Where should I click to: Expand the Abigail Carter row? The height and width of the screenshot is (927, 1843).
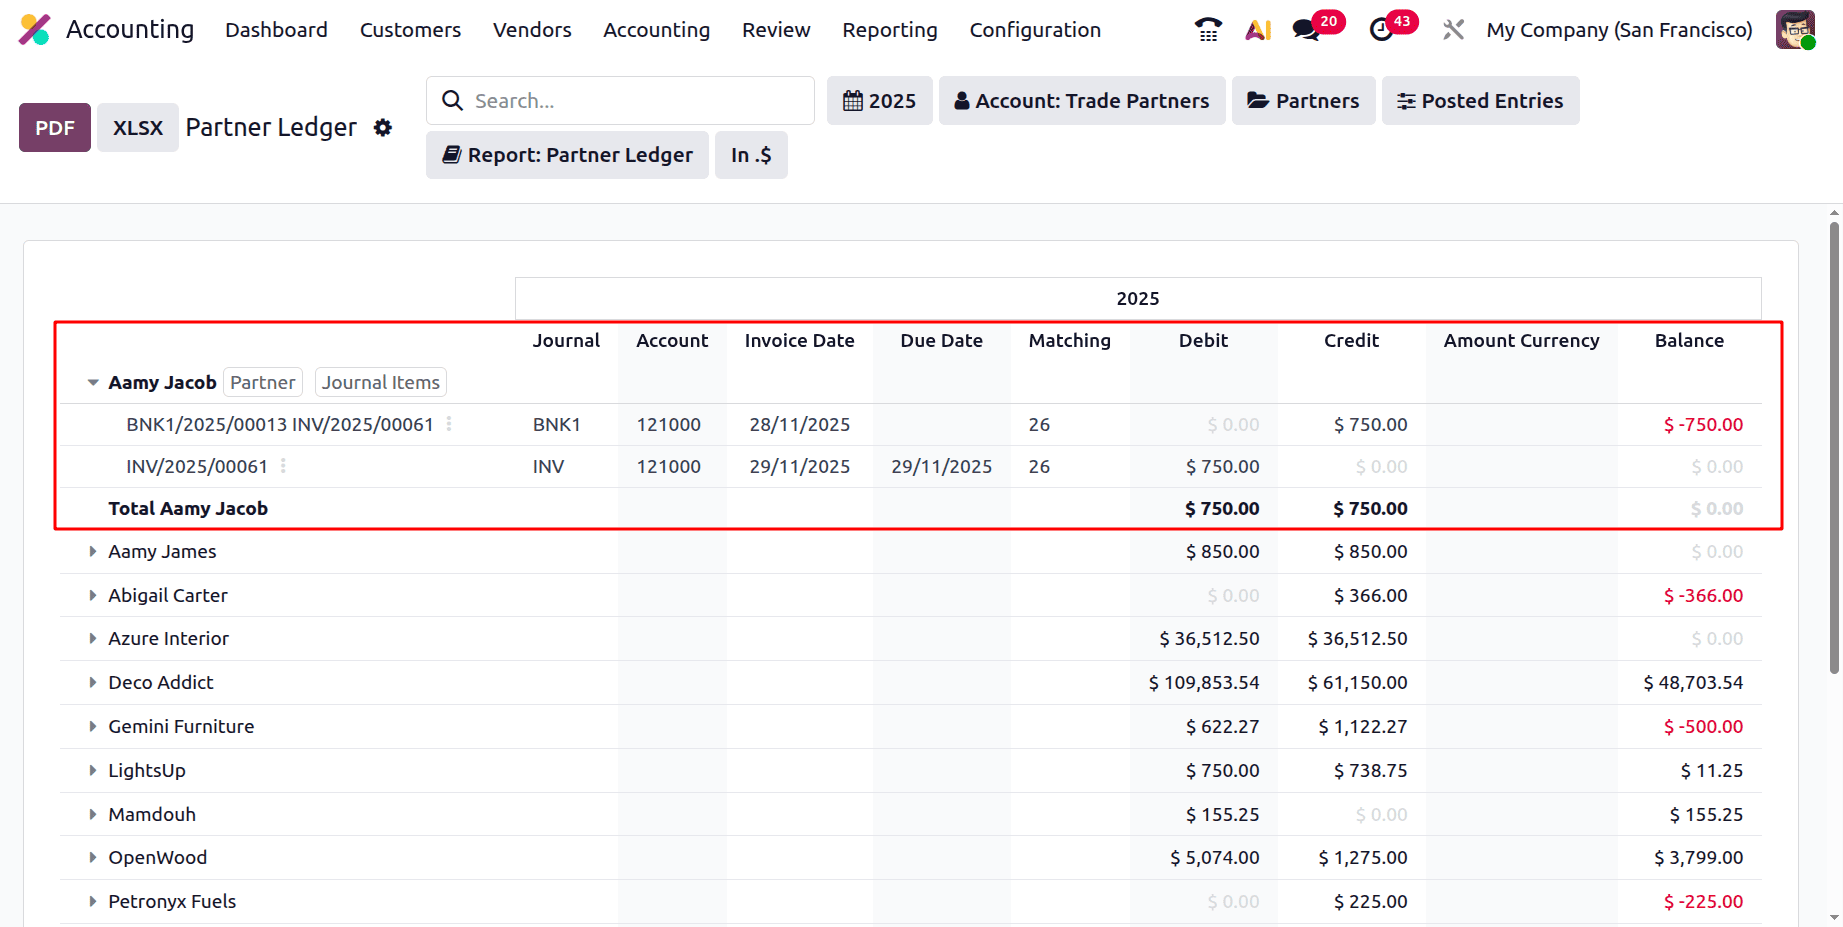pyautogui.click(x=93, y=596)
